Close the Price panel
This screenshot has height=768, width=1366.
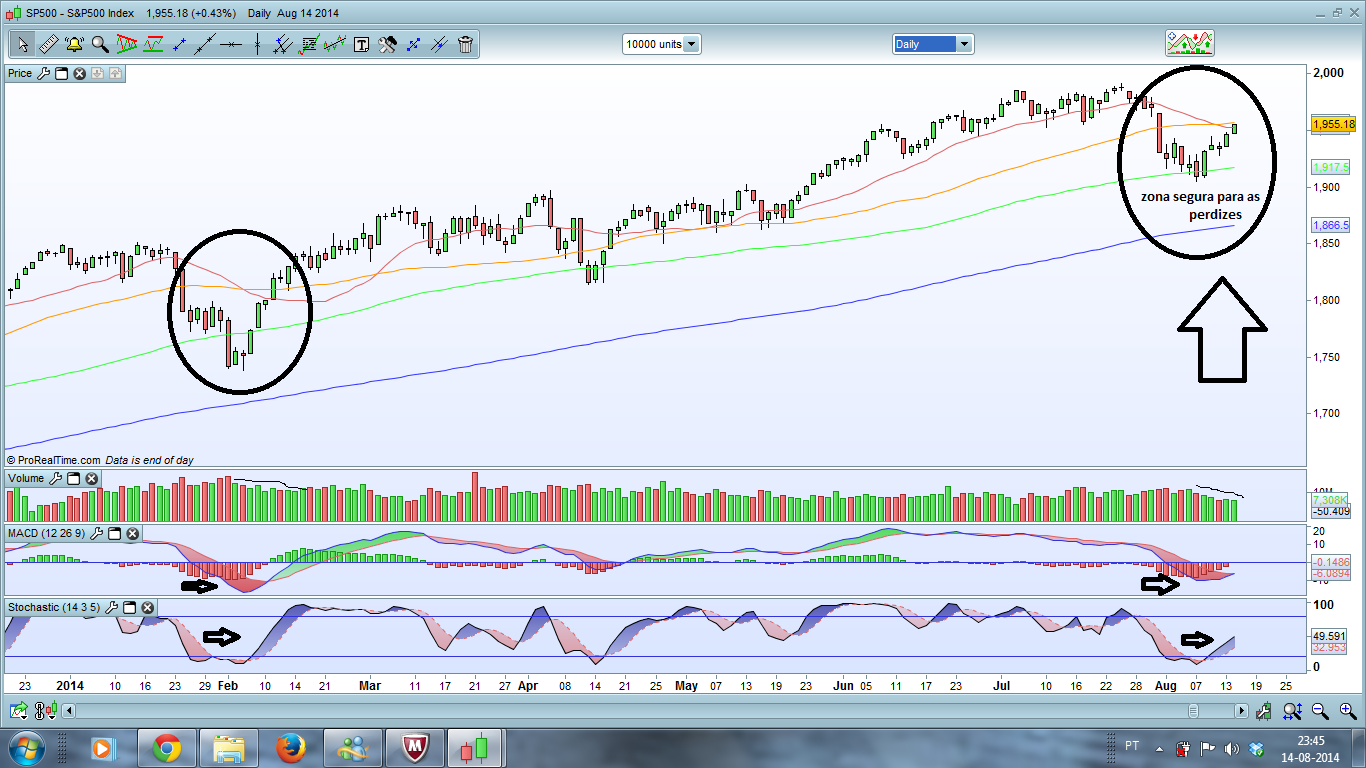point(79,73)
